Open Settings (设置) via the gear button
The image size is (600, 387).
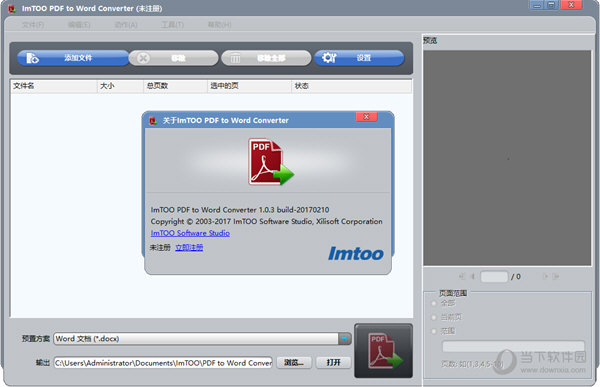coord(359,58)
